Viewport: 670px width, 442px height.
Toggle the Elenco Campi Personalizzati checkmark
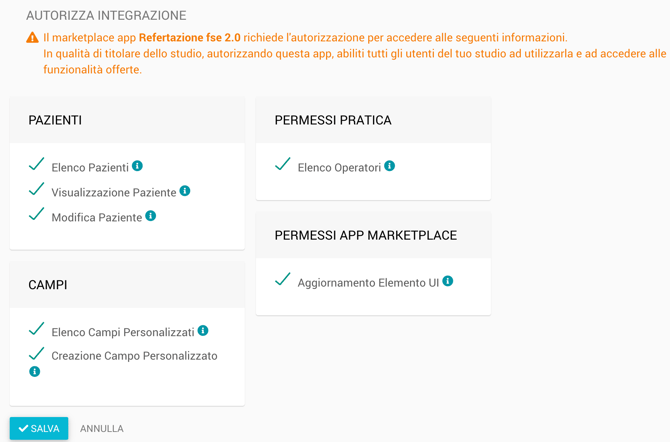(37, 328)
